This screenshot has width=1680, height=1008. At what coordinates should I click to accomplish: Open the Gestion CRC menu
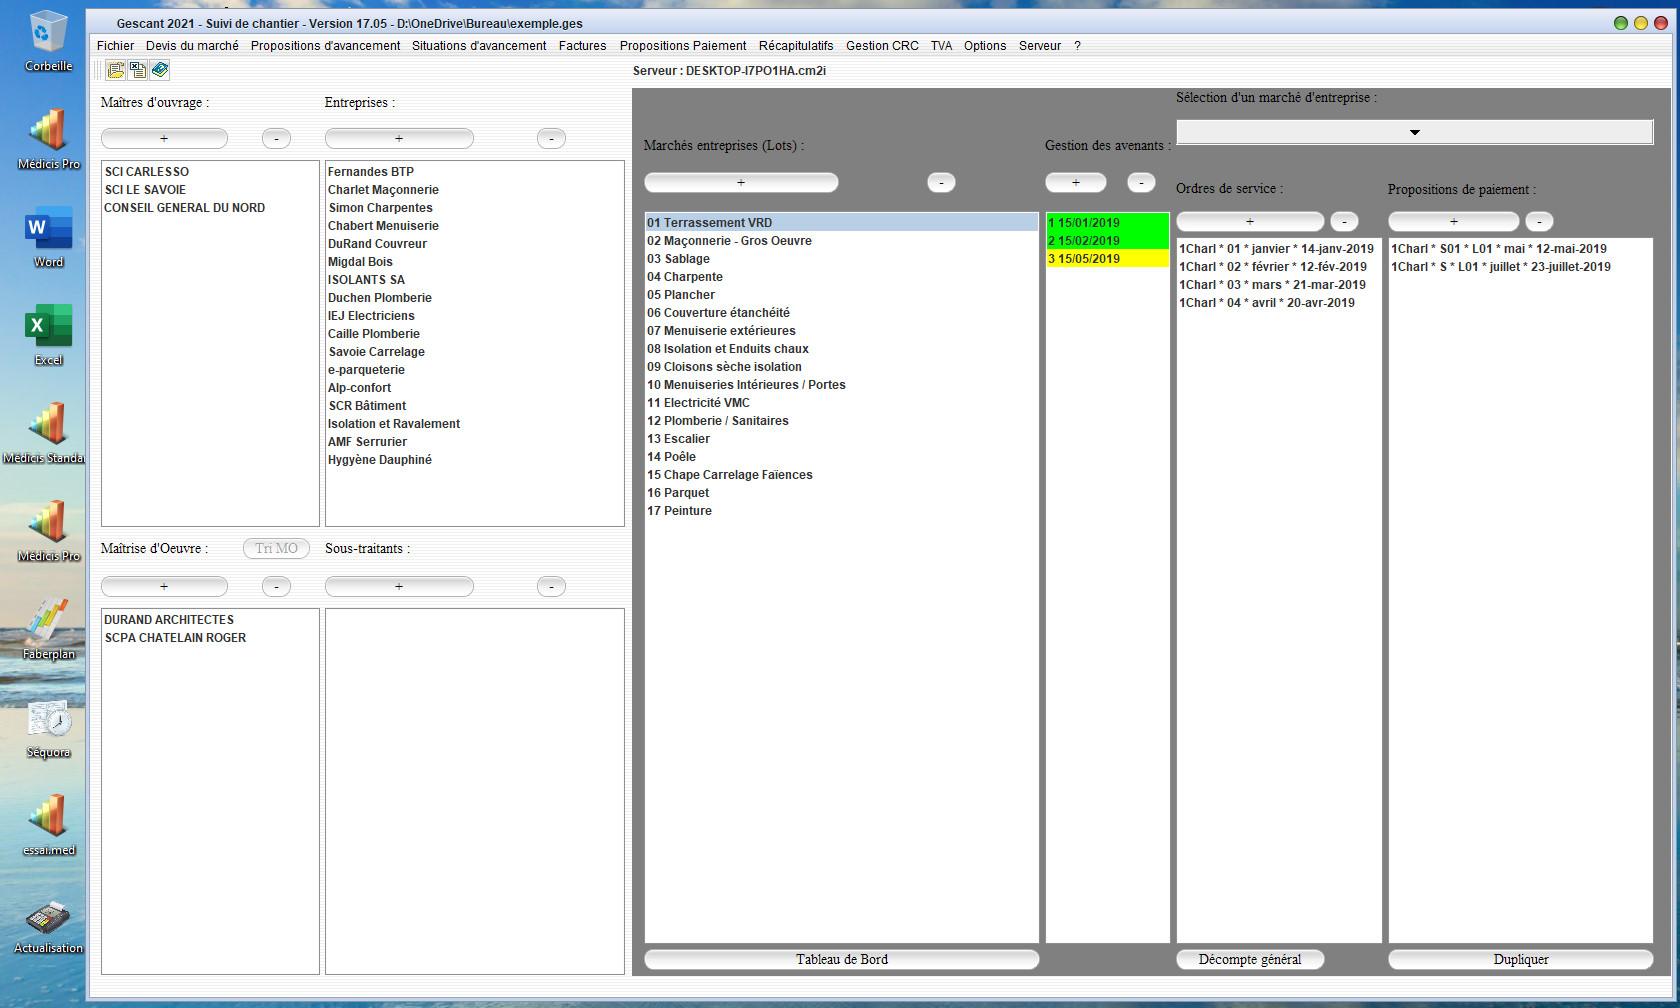coord(882,46)
